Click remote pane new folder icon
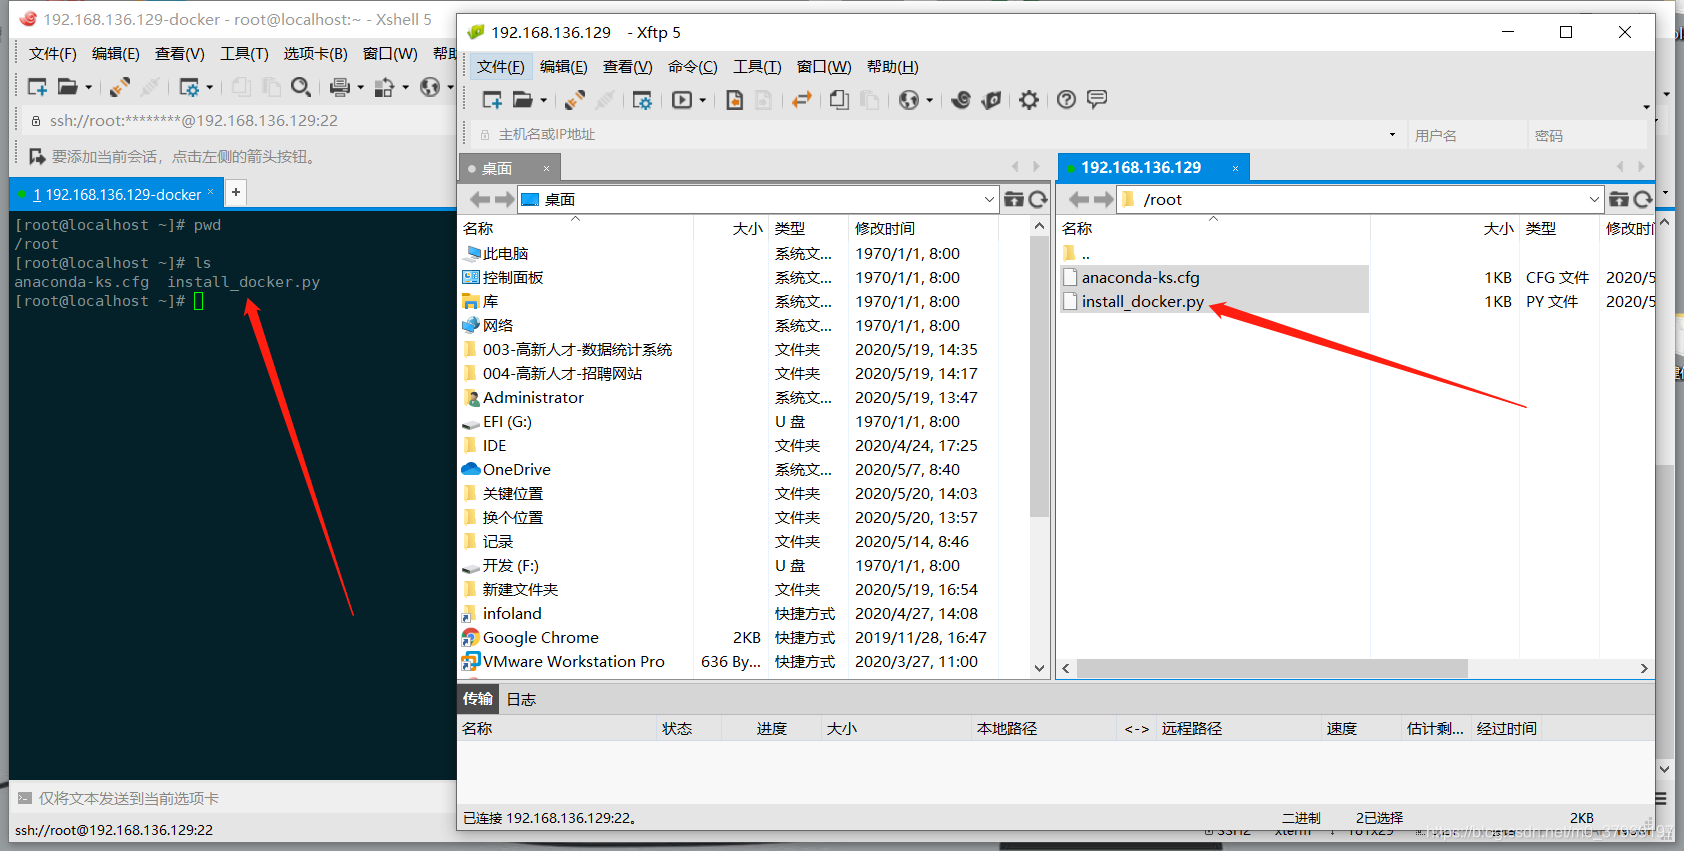The image size is (1684, 851). (1618, 199)
